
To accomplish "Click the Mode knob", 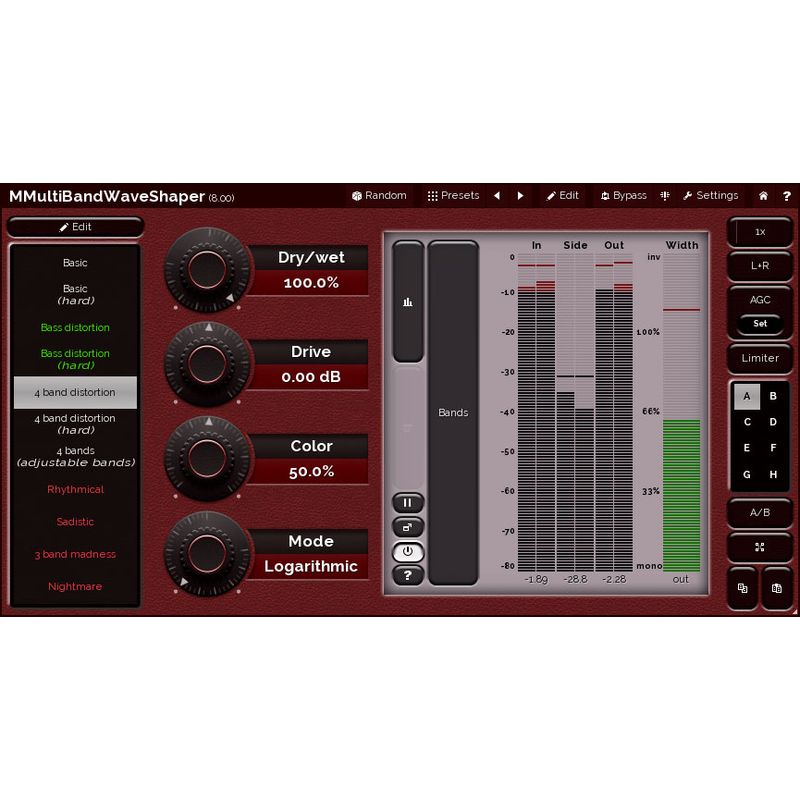I will [x=207, y=554].
